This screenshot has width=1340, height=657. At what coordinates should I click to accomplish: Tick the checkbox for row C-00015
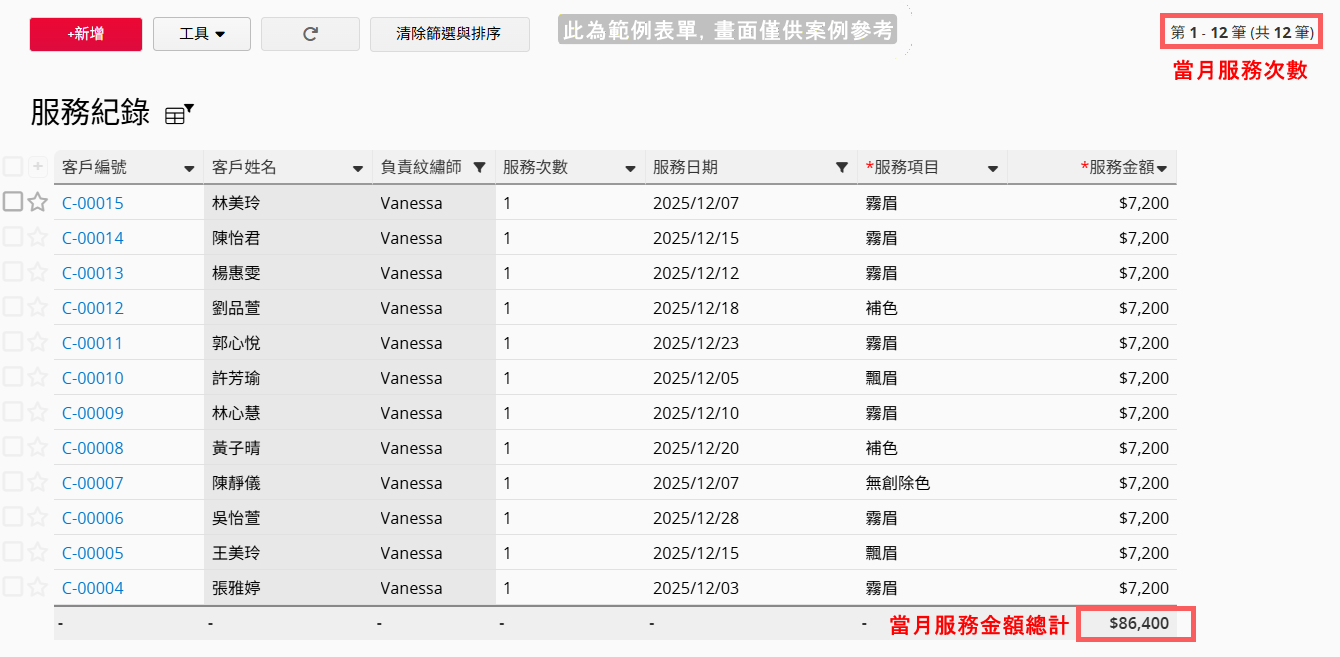(13, 202)
